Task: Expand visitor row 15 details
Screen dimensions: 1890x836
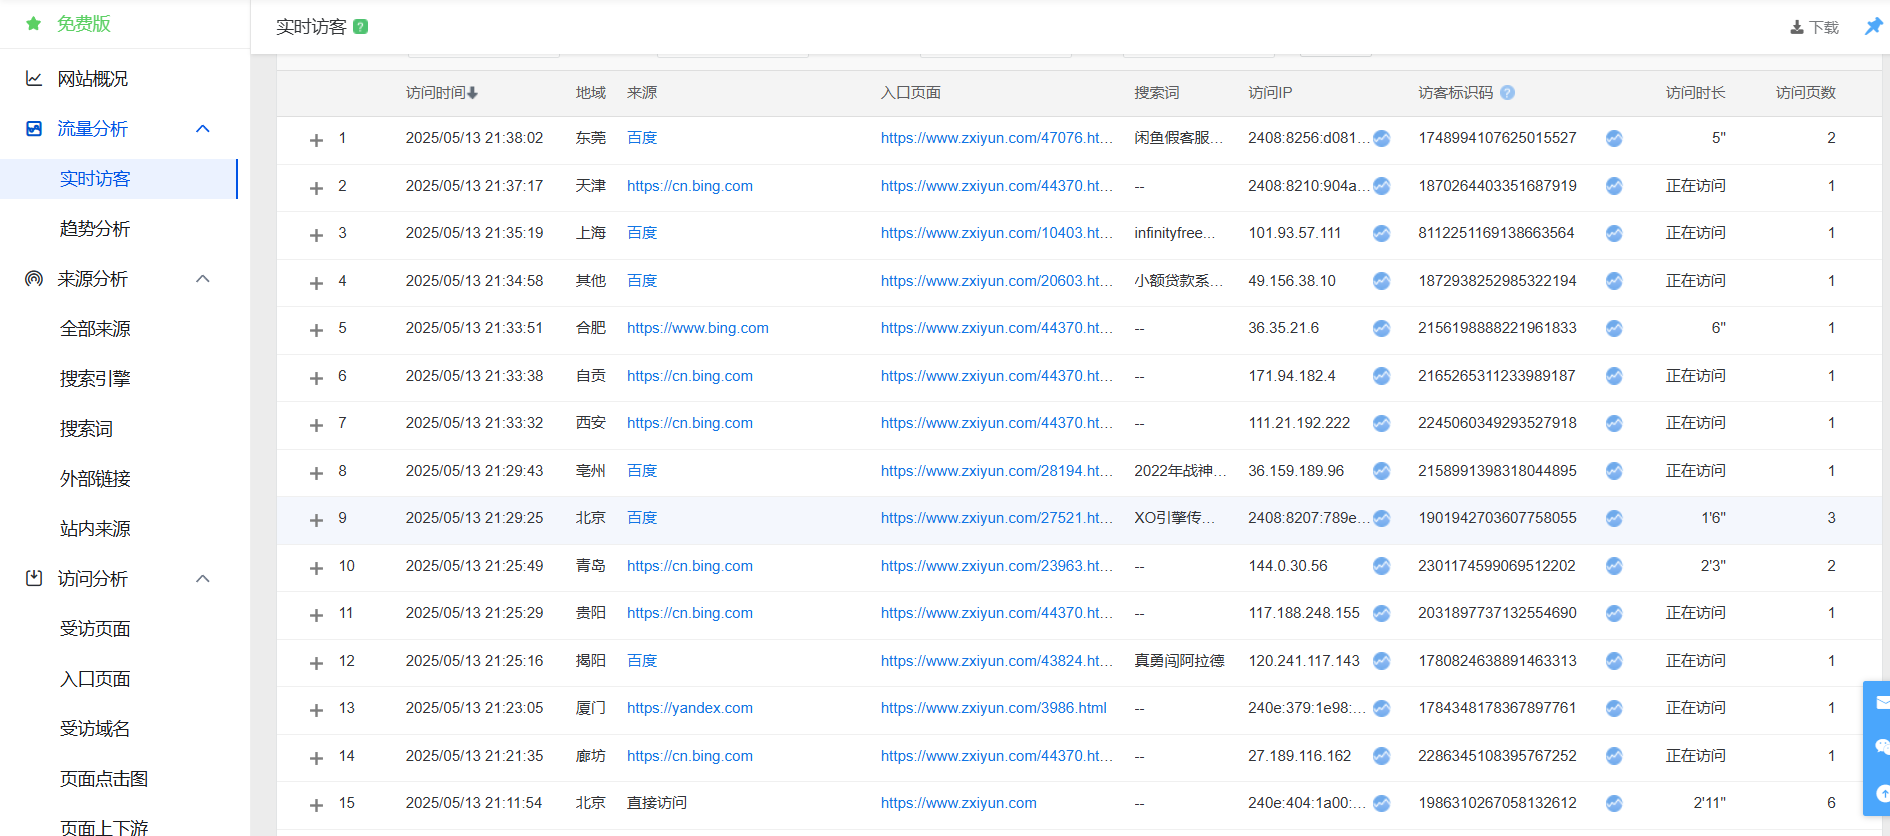Action: (x=316, y=805)
